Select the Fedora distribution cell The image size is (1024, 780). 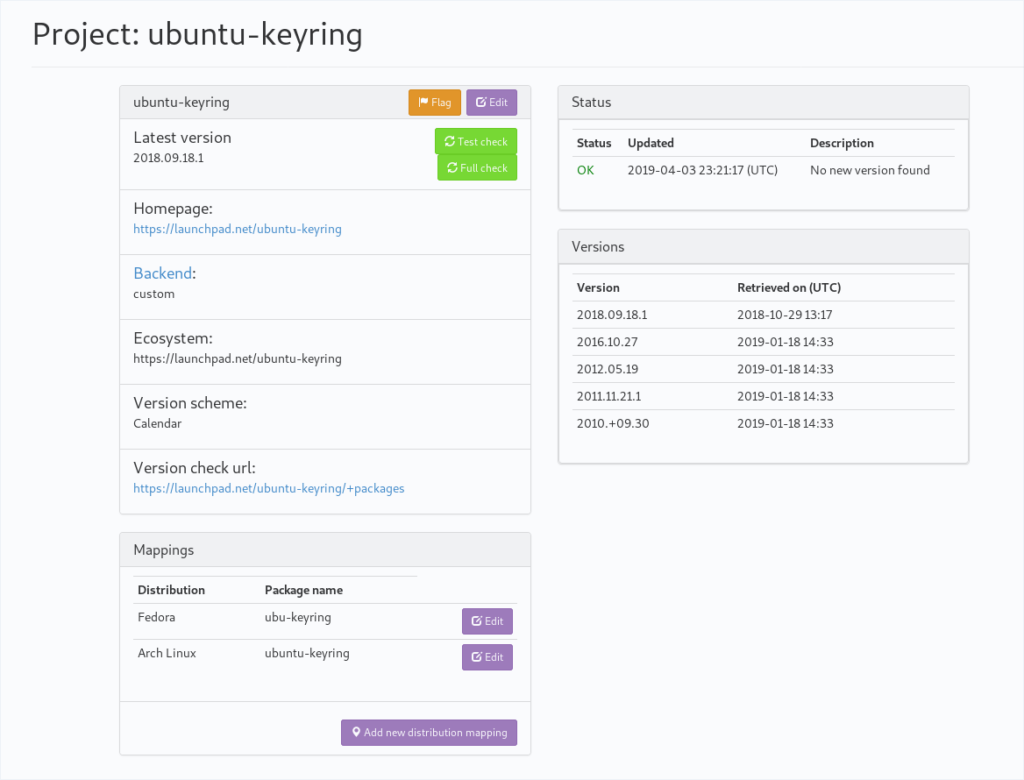(156, 617)
